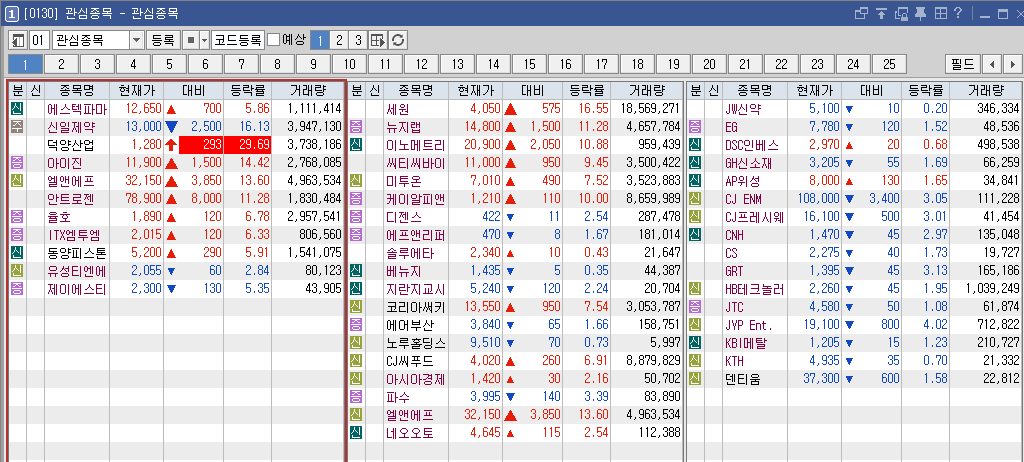Click the 코드등록 button
Viewport: 1024px width, 462px height.
(238, 41)
